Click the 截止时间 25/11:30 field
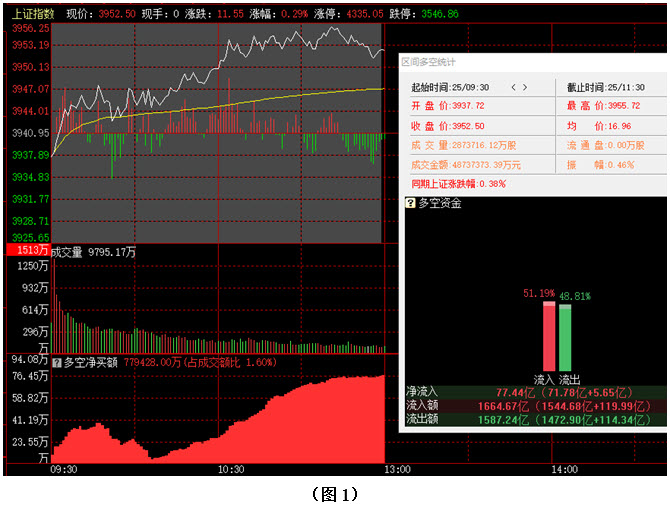The width and height of the screenshot is (670, 520). [603, 87]
